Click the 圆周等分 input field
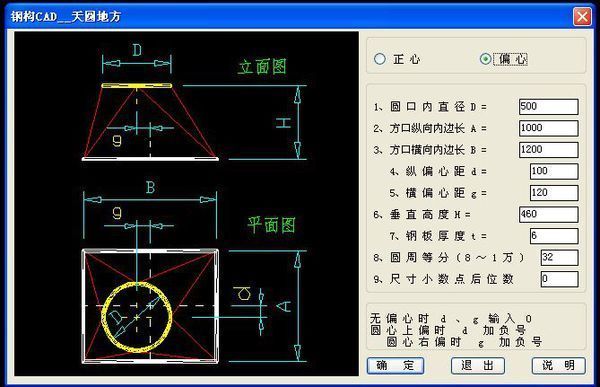The height and width of the screenshot is (387, 600). (559, 258)
